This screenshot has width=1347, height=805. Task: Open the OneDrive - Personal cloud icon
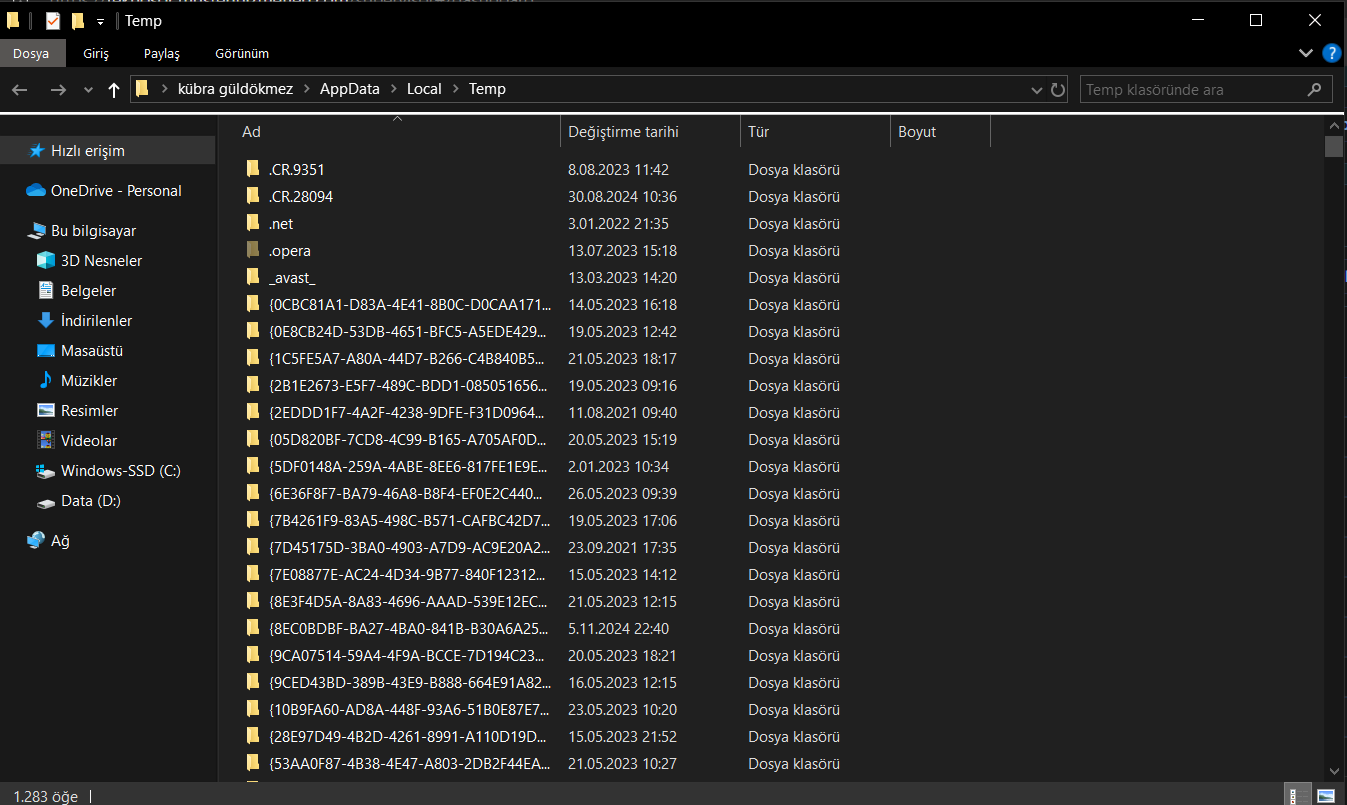[x=36, y=191]
